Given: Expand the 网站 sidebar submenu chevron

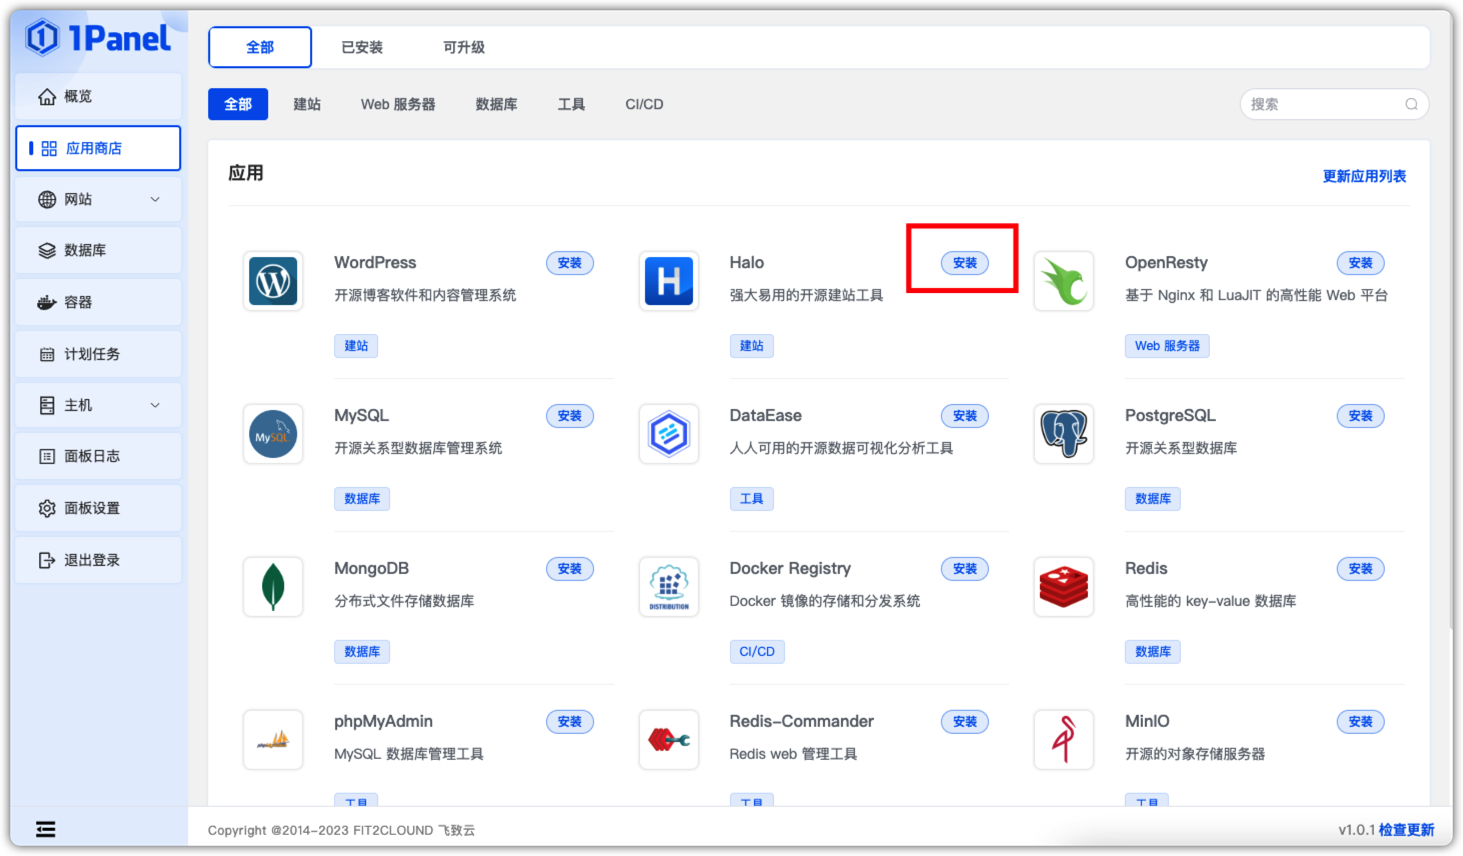Looking at the screenshot, I should tap(155, 199).
